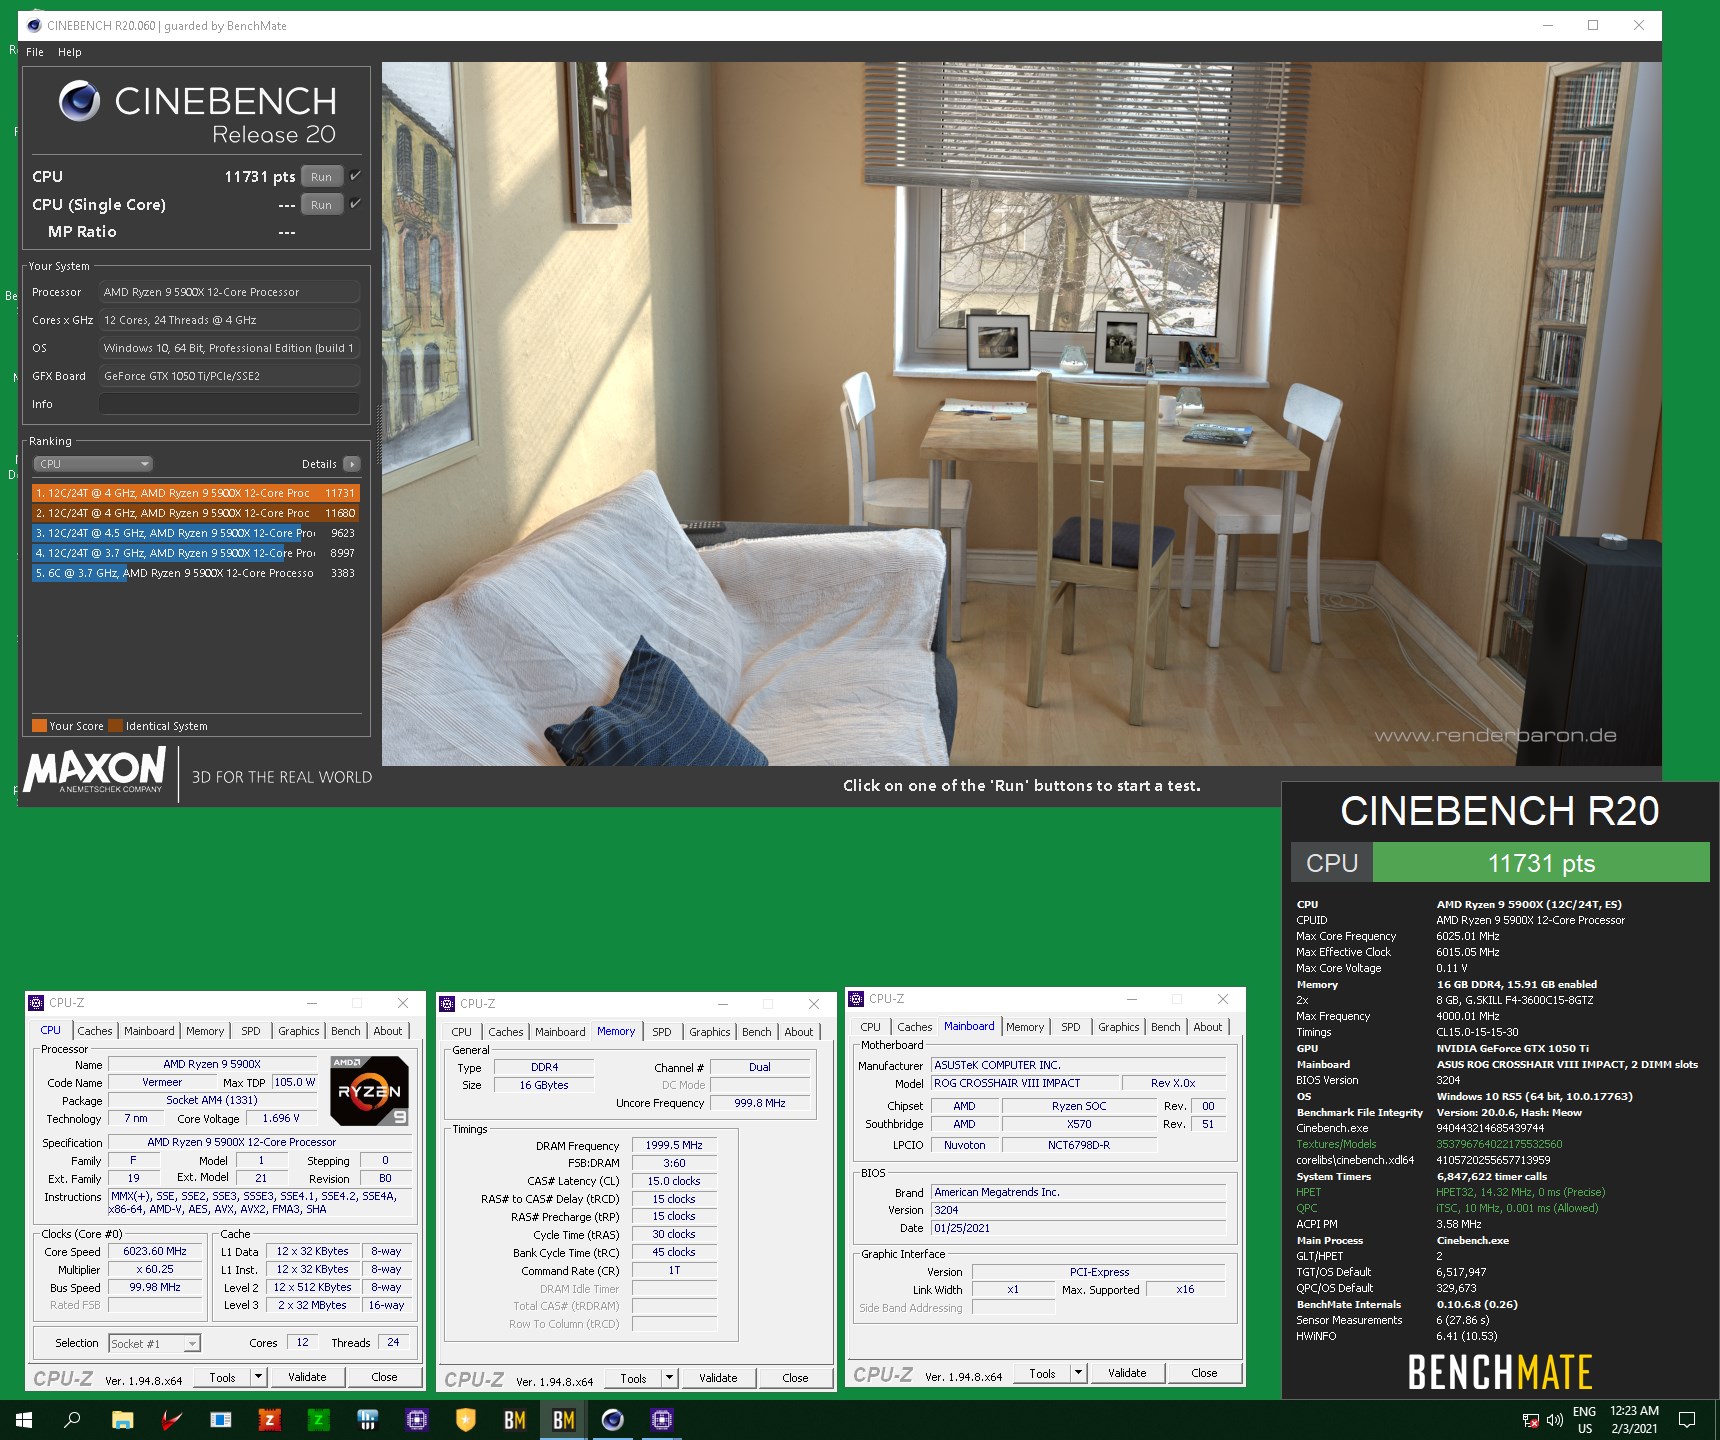Viewport: 1720px width, 1440px height.
Task: Run the CPU multi-core test
Action: coord(321,176)
